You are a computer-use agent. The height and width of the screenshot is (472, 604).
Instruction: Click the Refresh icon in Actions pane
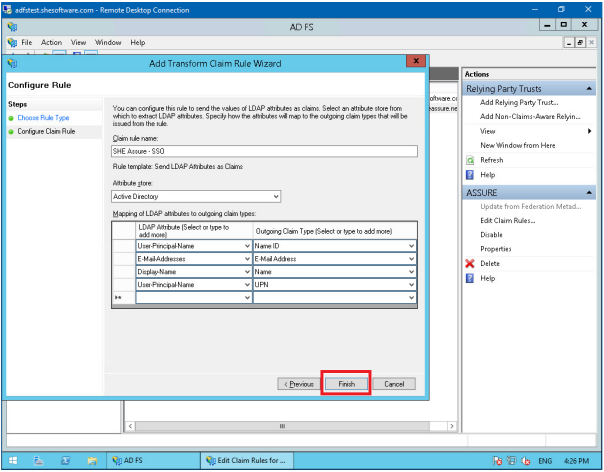click(470, 160)
